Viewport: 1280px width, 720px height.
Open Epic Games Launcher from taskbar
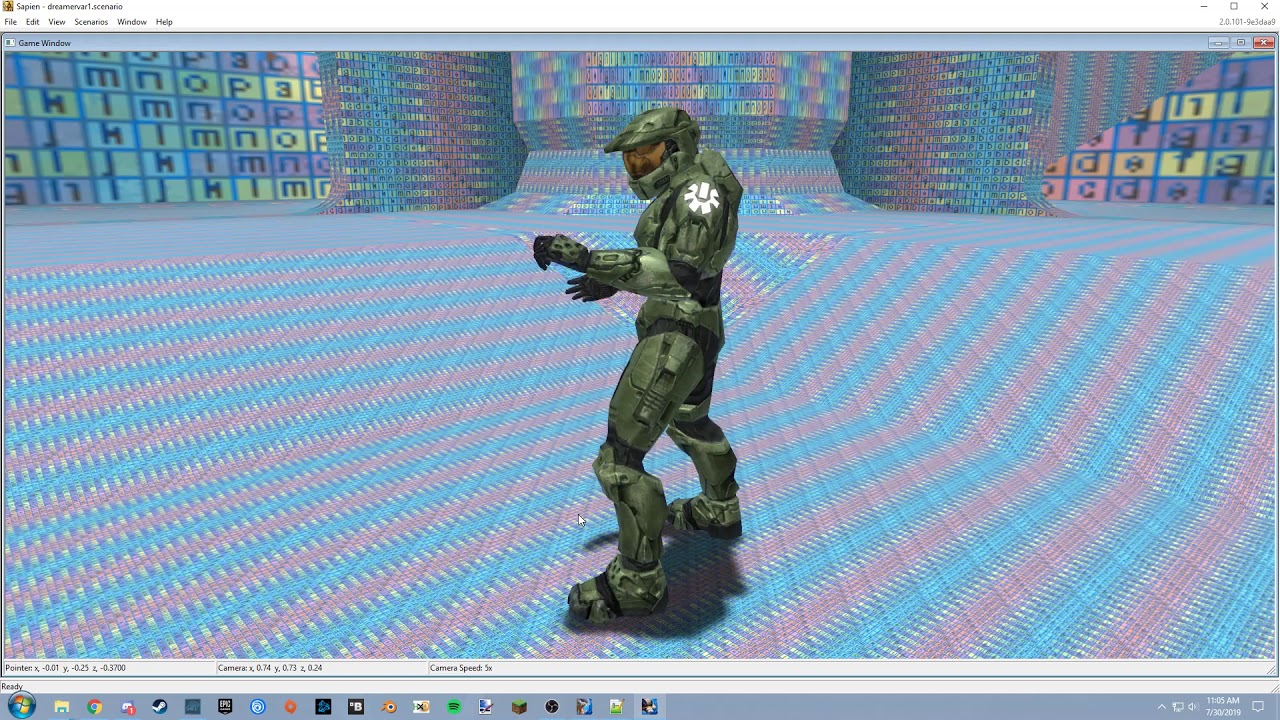click(225, 707)
